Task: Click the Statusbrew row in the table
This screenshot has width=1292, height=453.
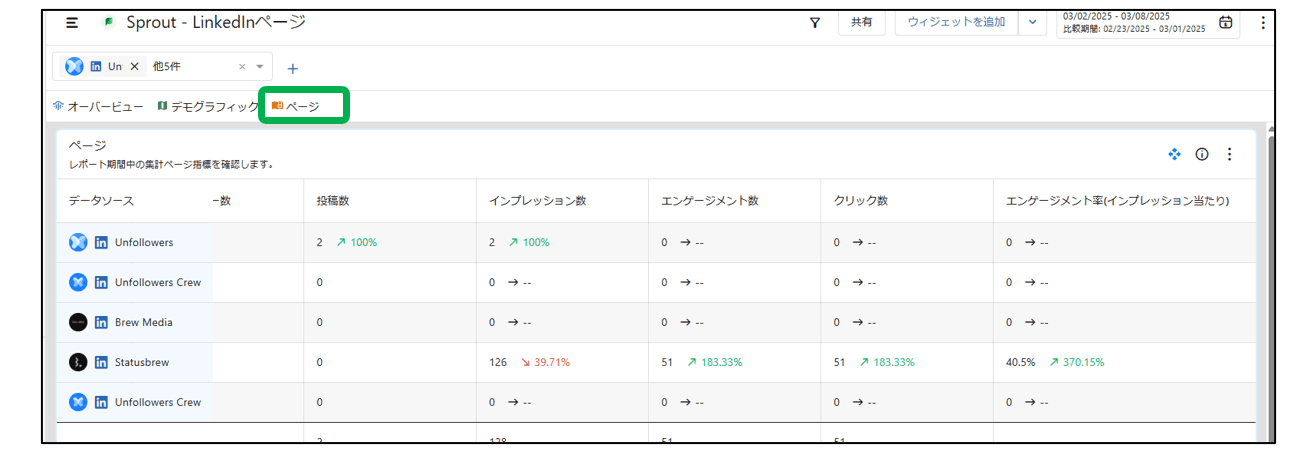Action: pyautogui.click(x=142, y=362)
